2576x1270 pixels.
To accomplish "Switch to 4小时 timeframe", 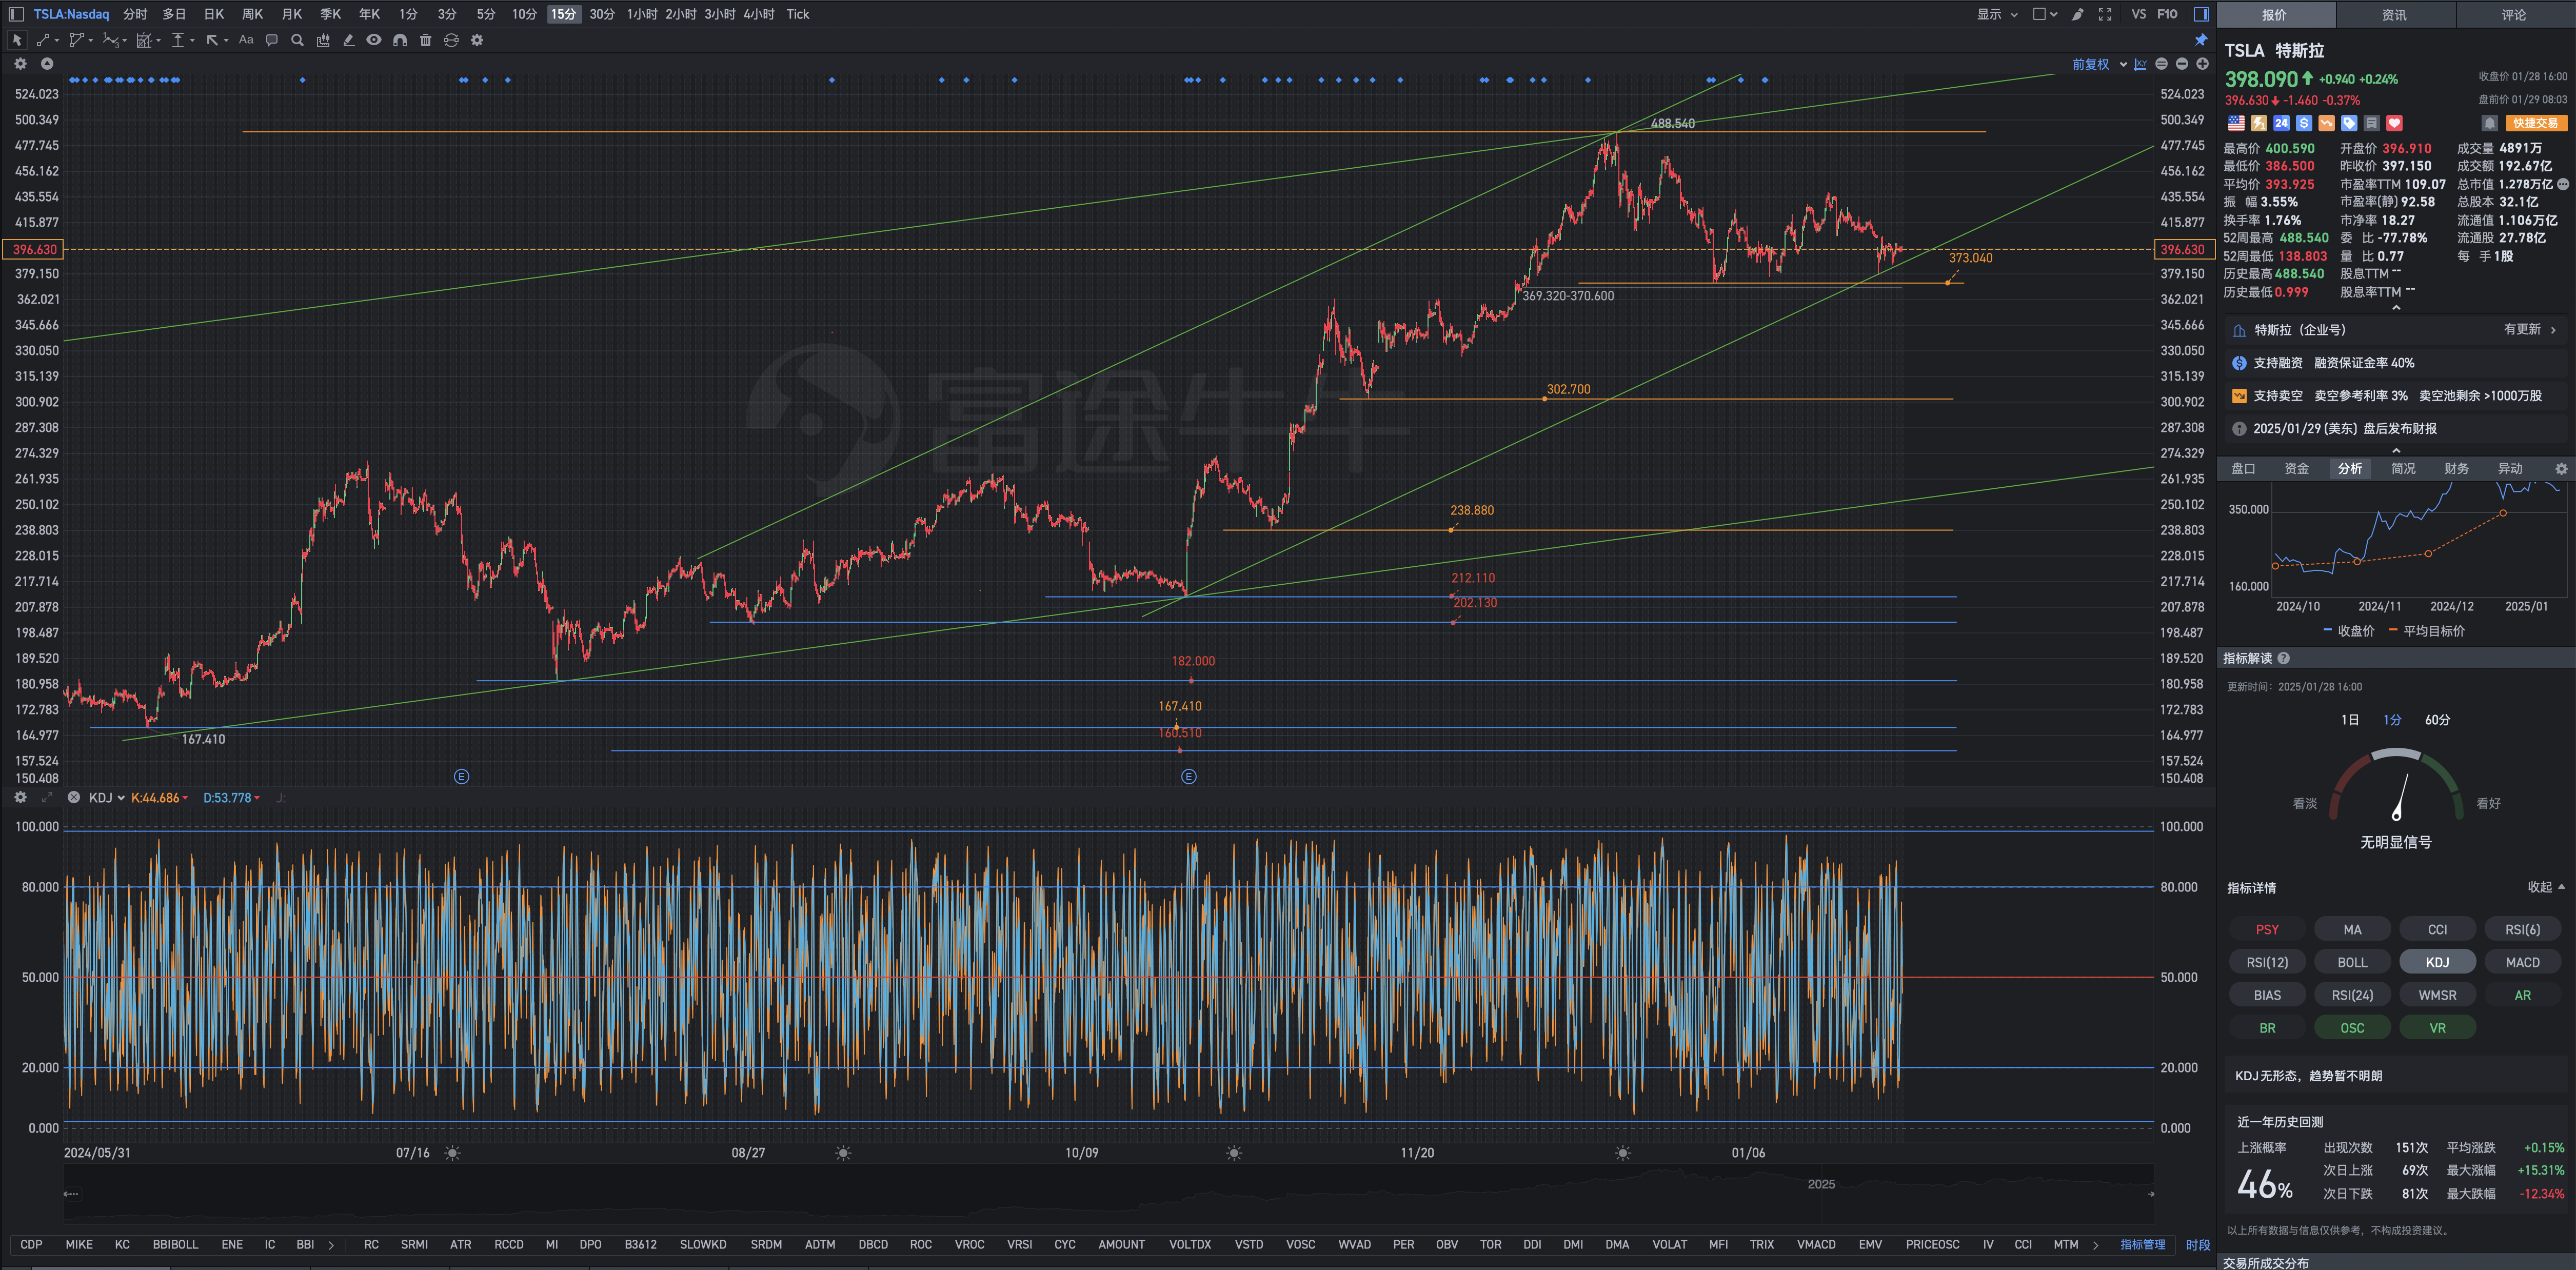I will (x=758, y=14).
